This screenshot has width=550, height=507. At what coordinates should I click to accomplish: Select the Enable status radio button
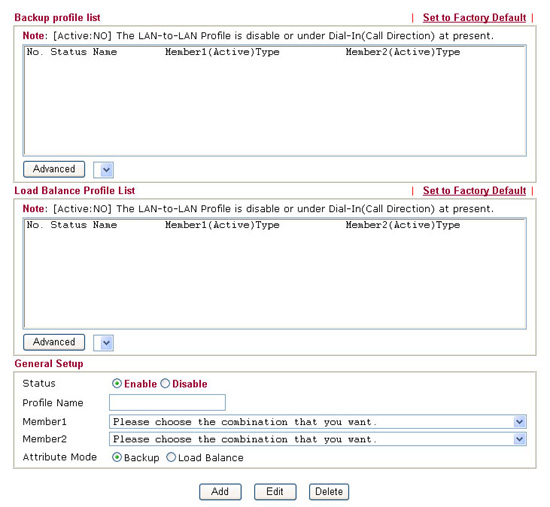point(116,383)
